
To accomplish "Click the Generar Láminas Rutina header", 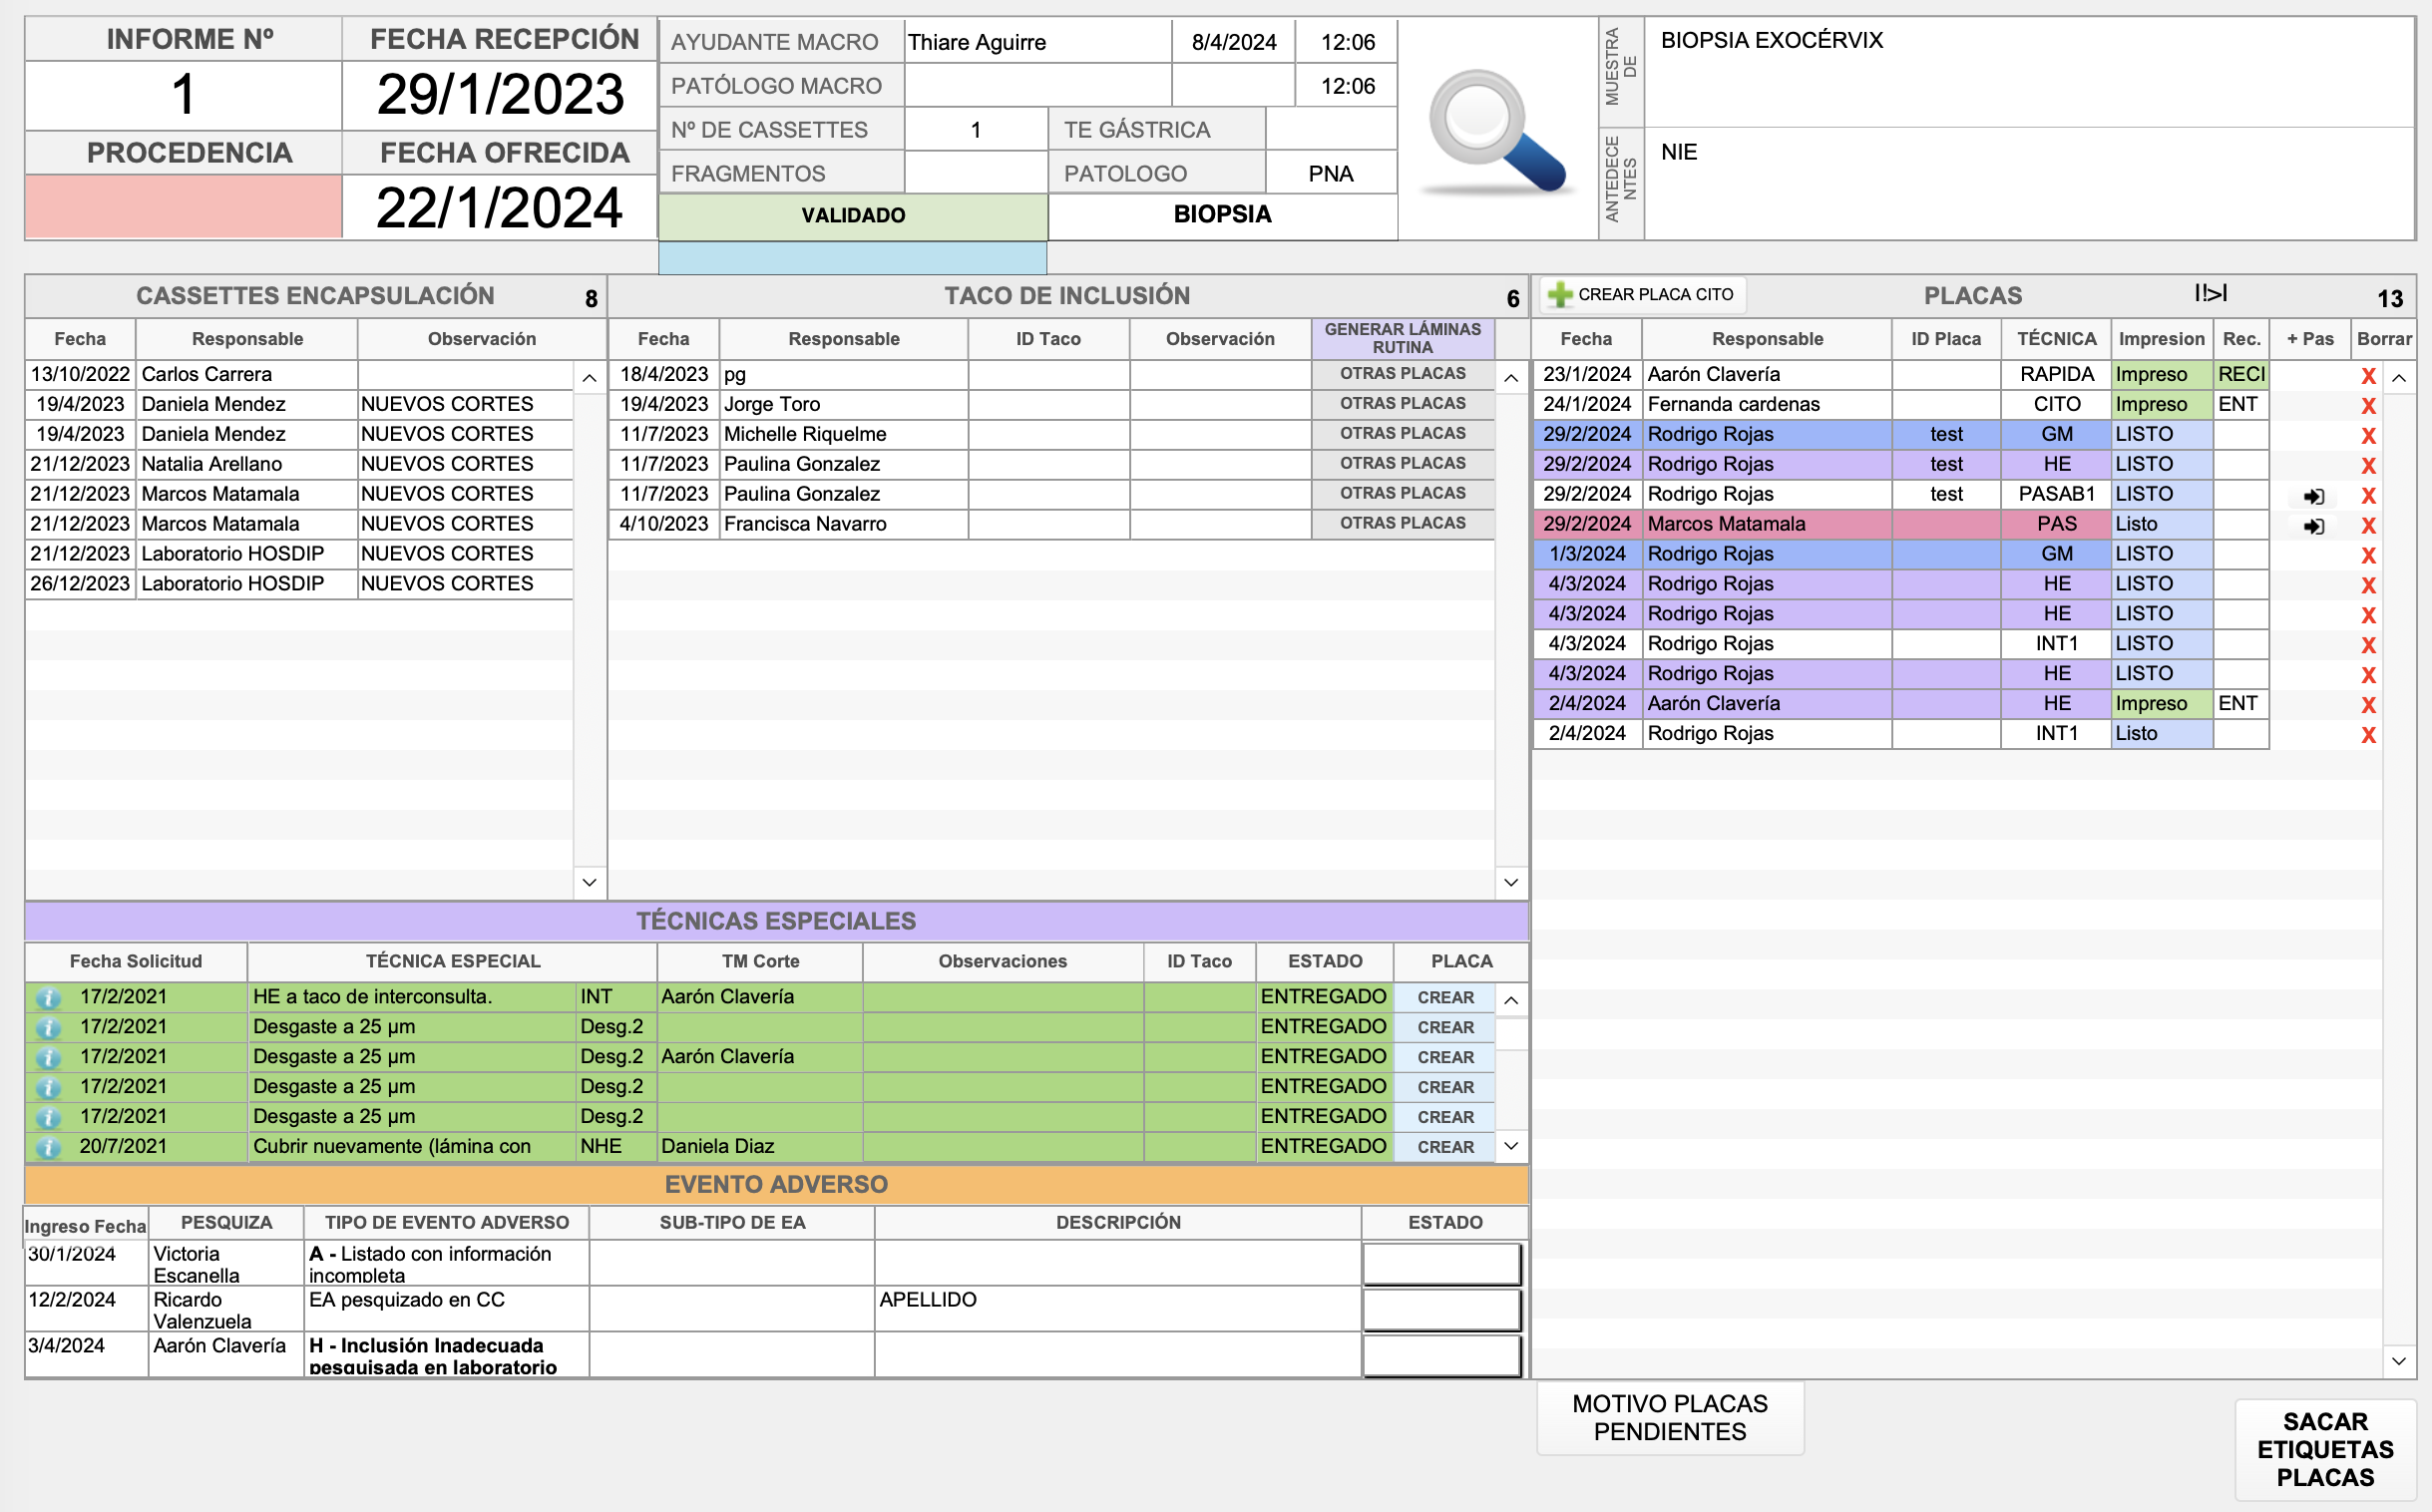I will (1402, 338).
